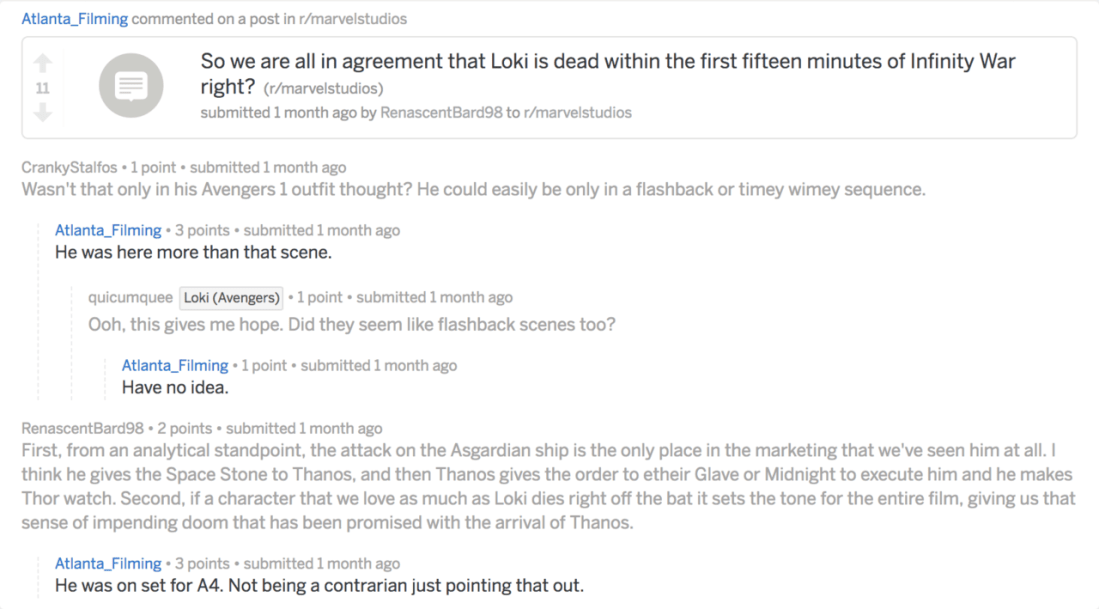Upvote the Loki Infinity War post
Viewport: 1099px width, 609px height.
click(42, 63)
